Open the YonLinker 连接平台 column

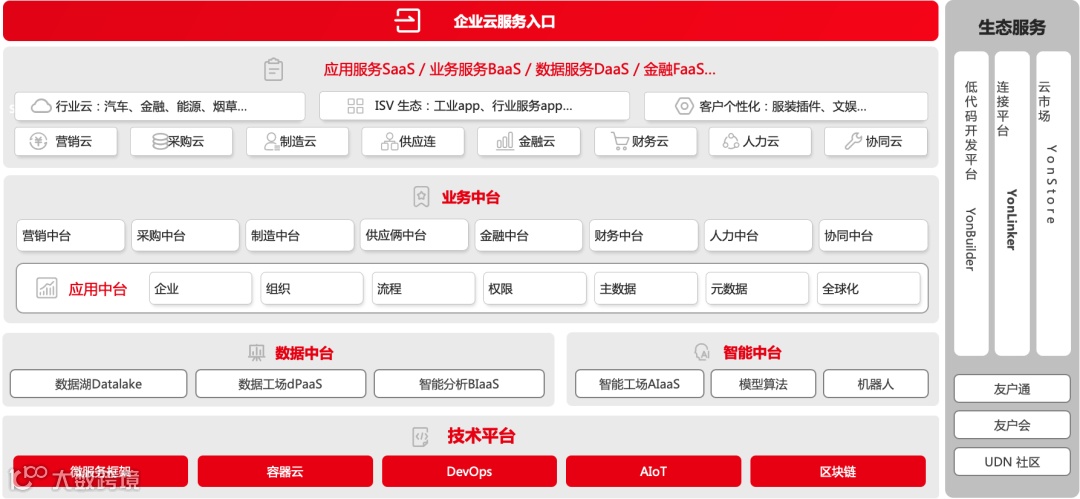tap(1012, 203)
